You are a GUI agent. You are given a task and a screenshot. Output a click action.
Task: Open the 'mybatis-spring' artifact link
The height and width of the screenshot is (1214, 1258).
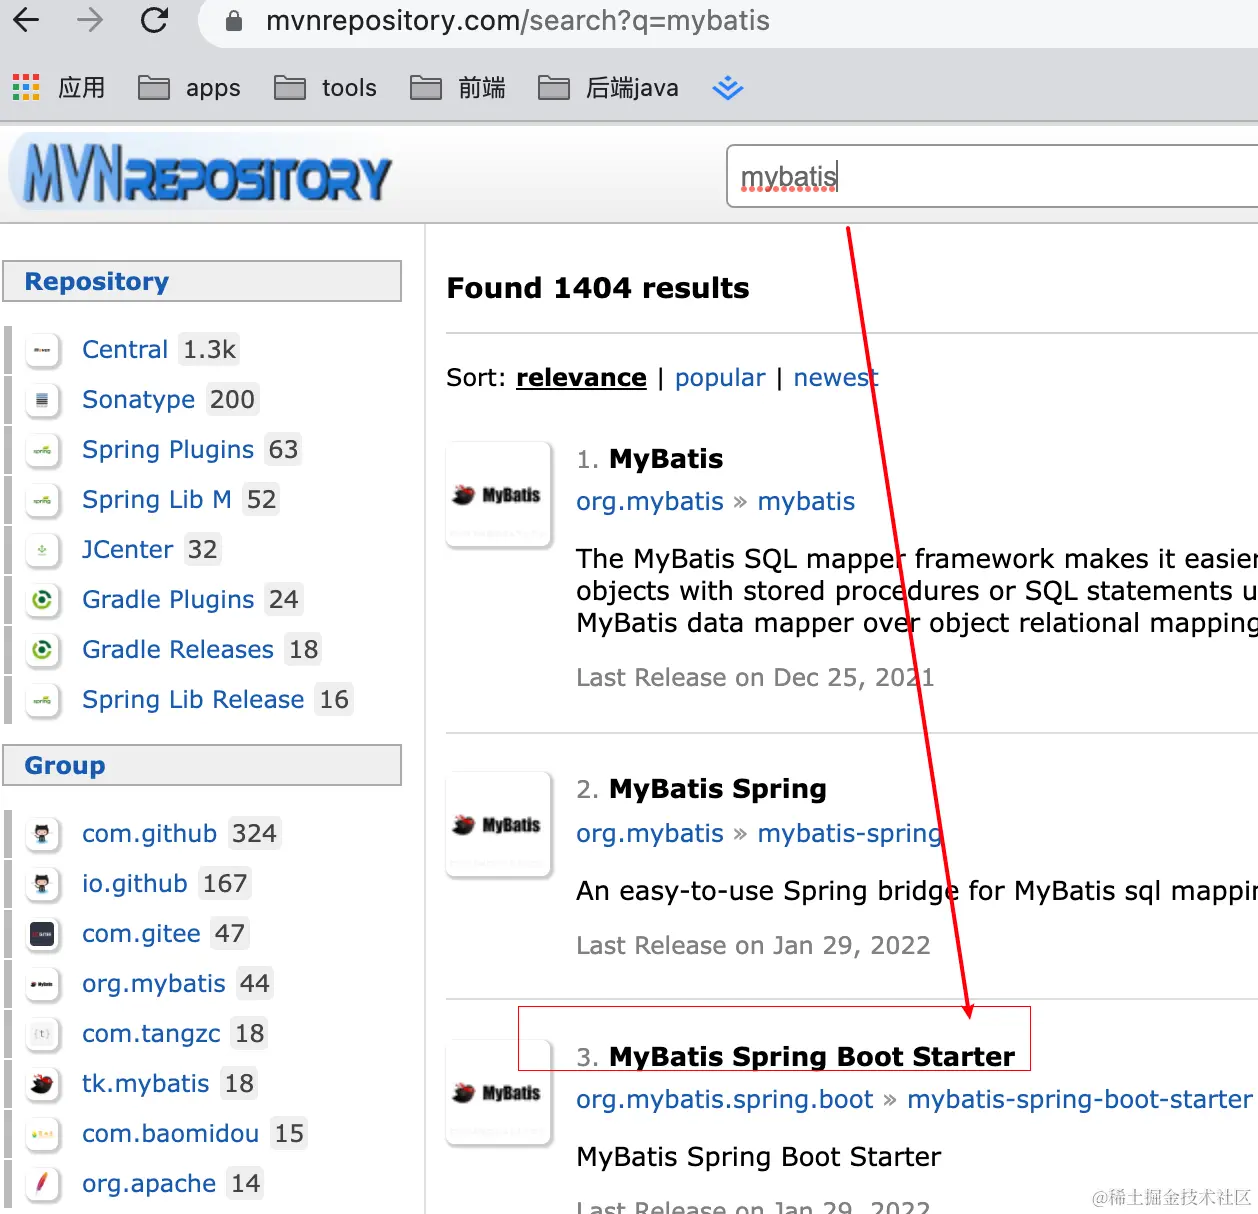850,834
